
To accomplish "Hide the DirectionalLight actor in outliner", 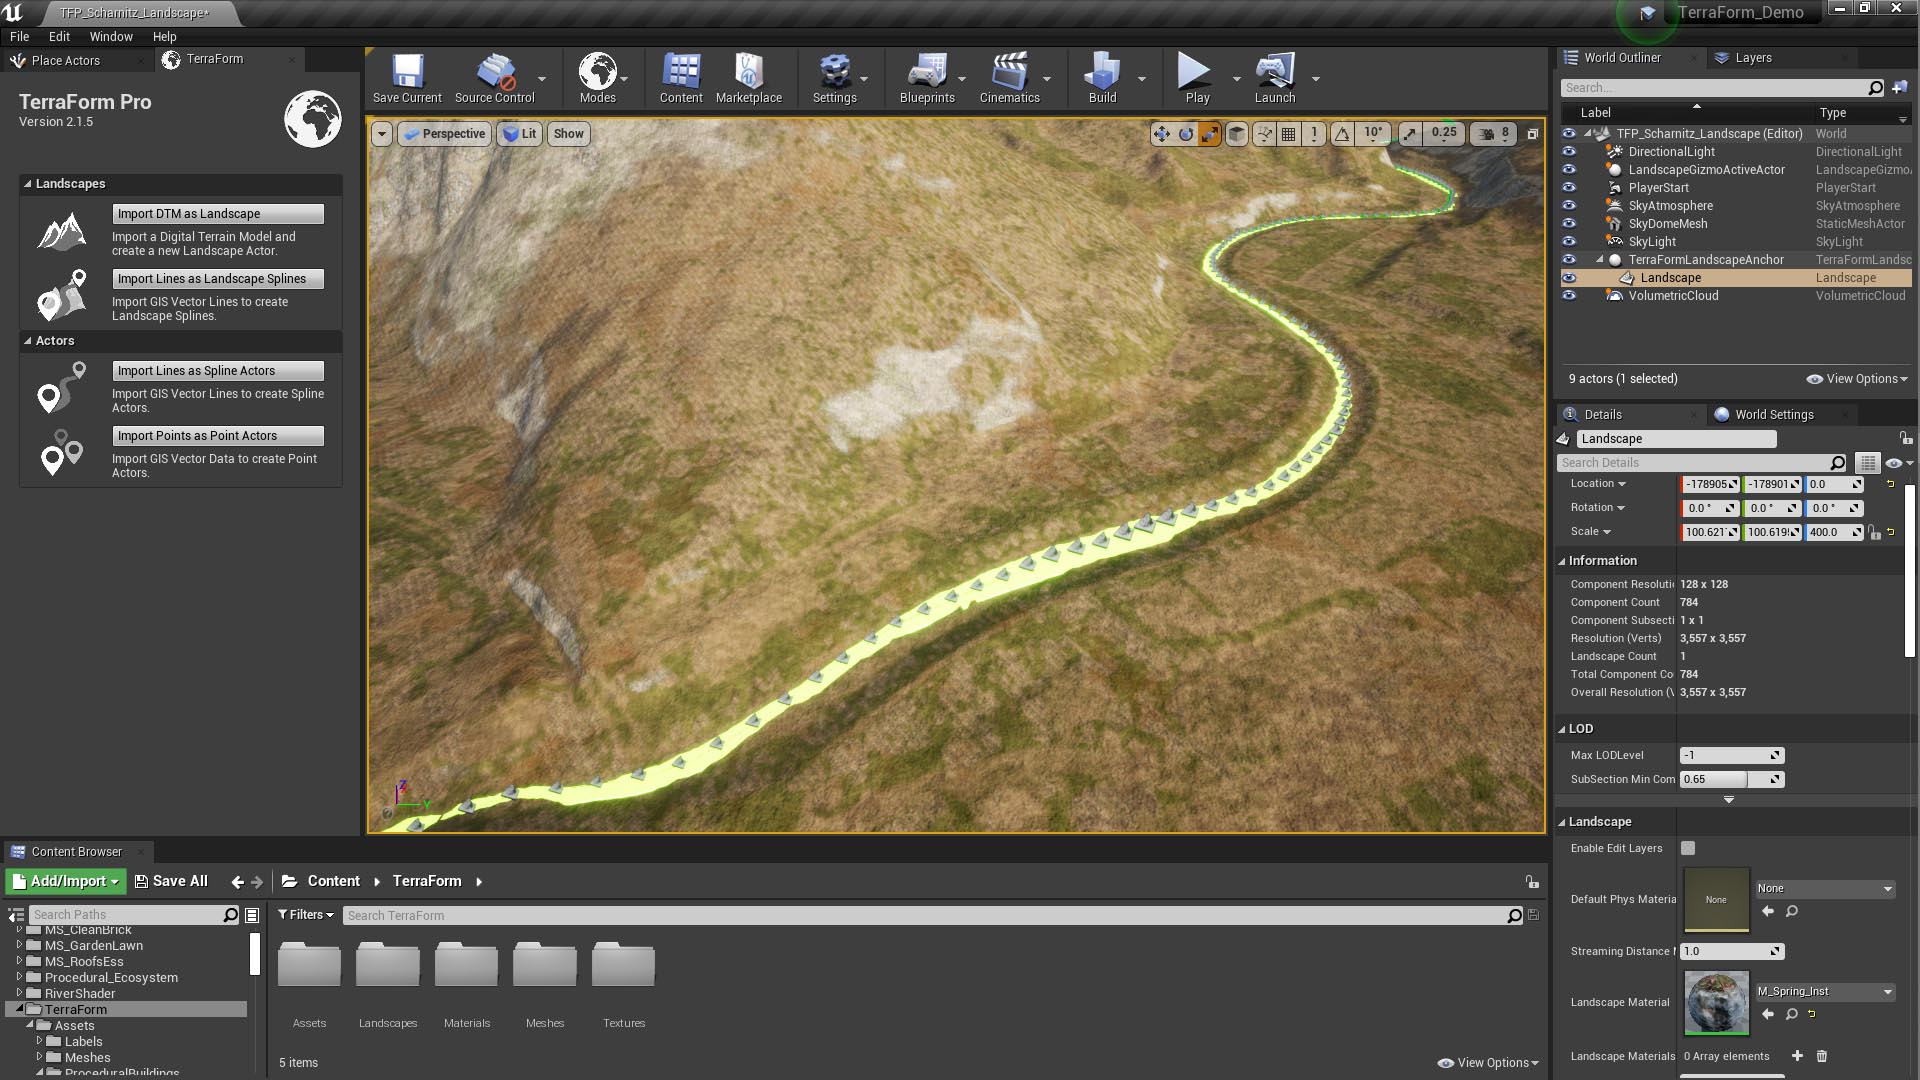I will (x=1568, y=152).
